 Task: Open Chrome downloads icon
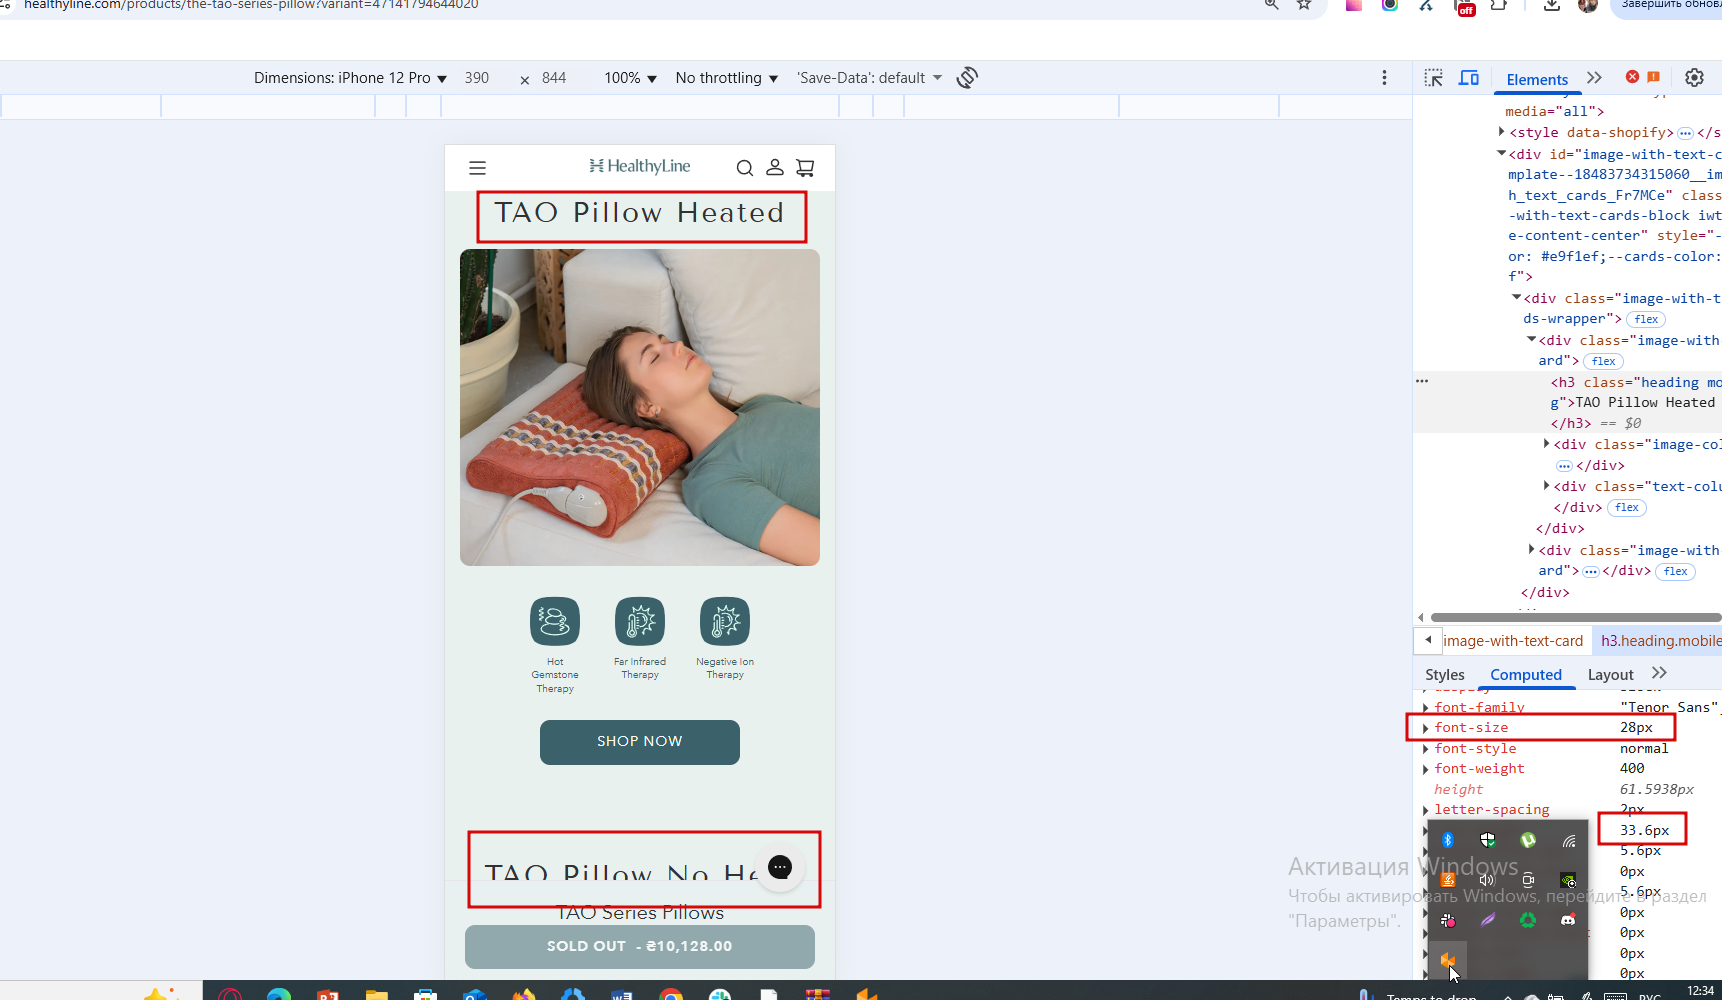[x=1551, y=5]
